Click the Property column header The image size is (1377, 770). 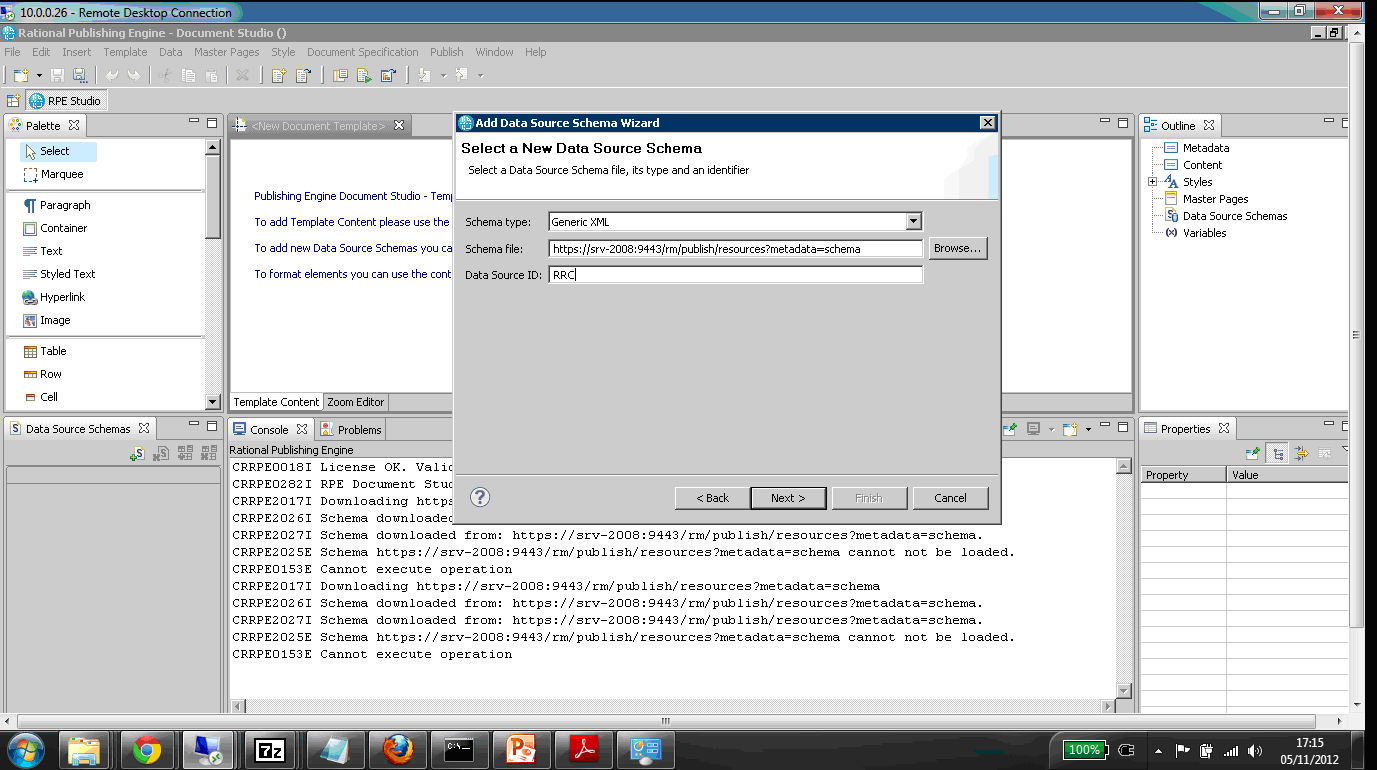coord(1183,475)
